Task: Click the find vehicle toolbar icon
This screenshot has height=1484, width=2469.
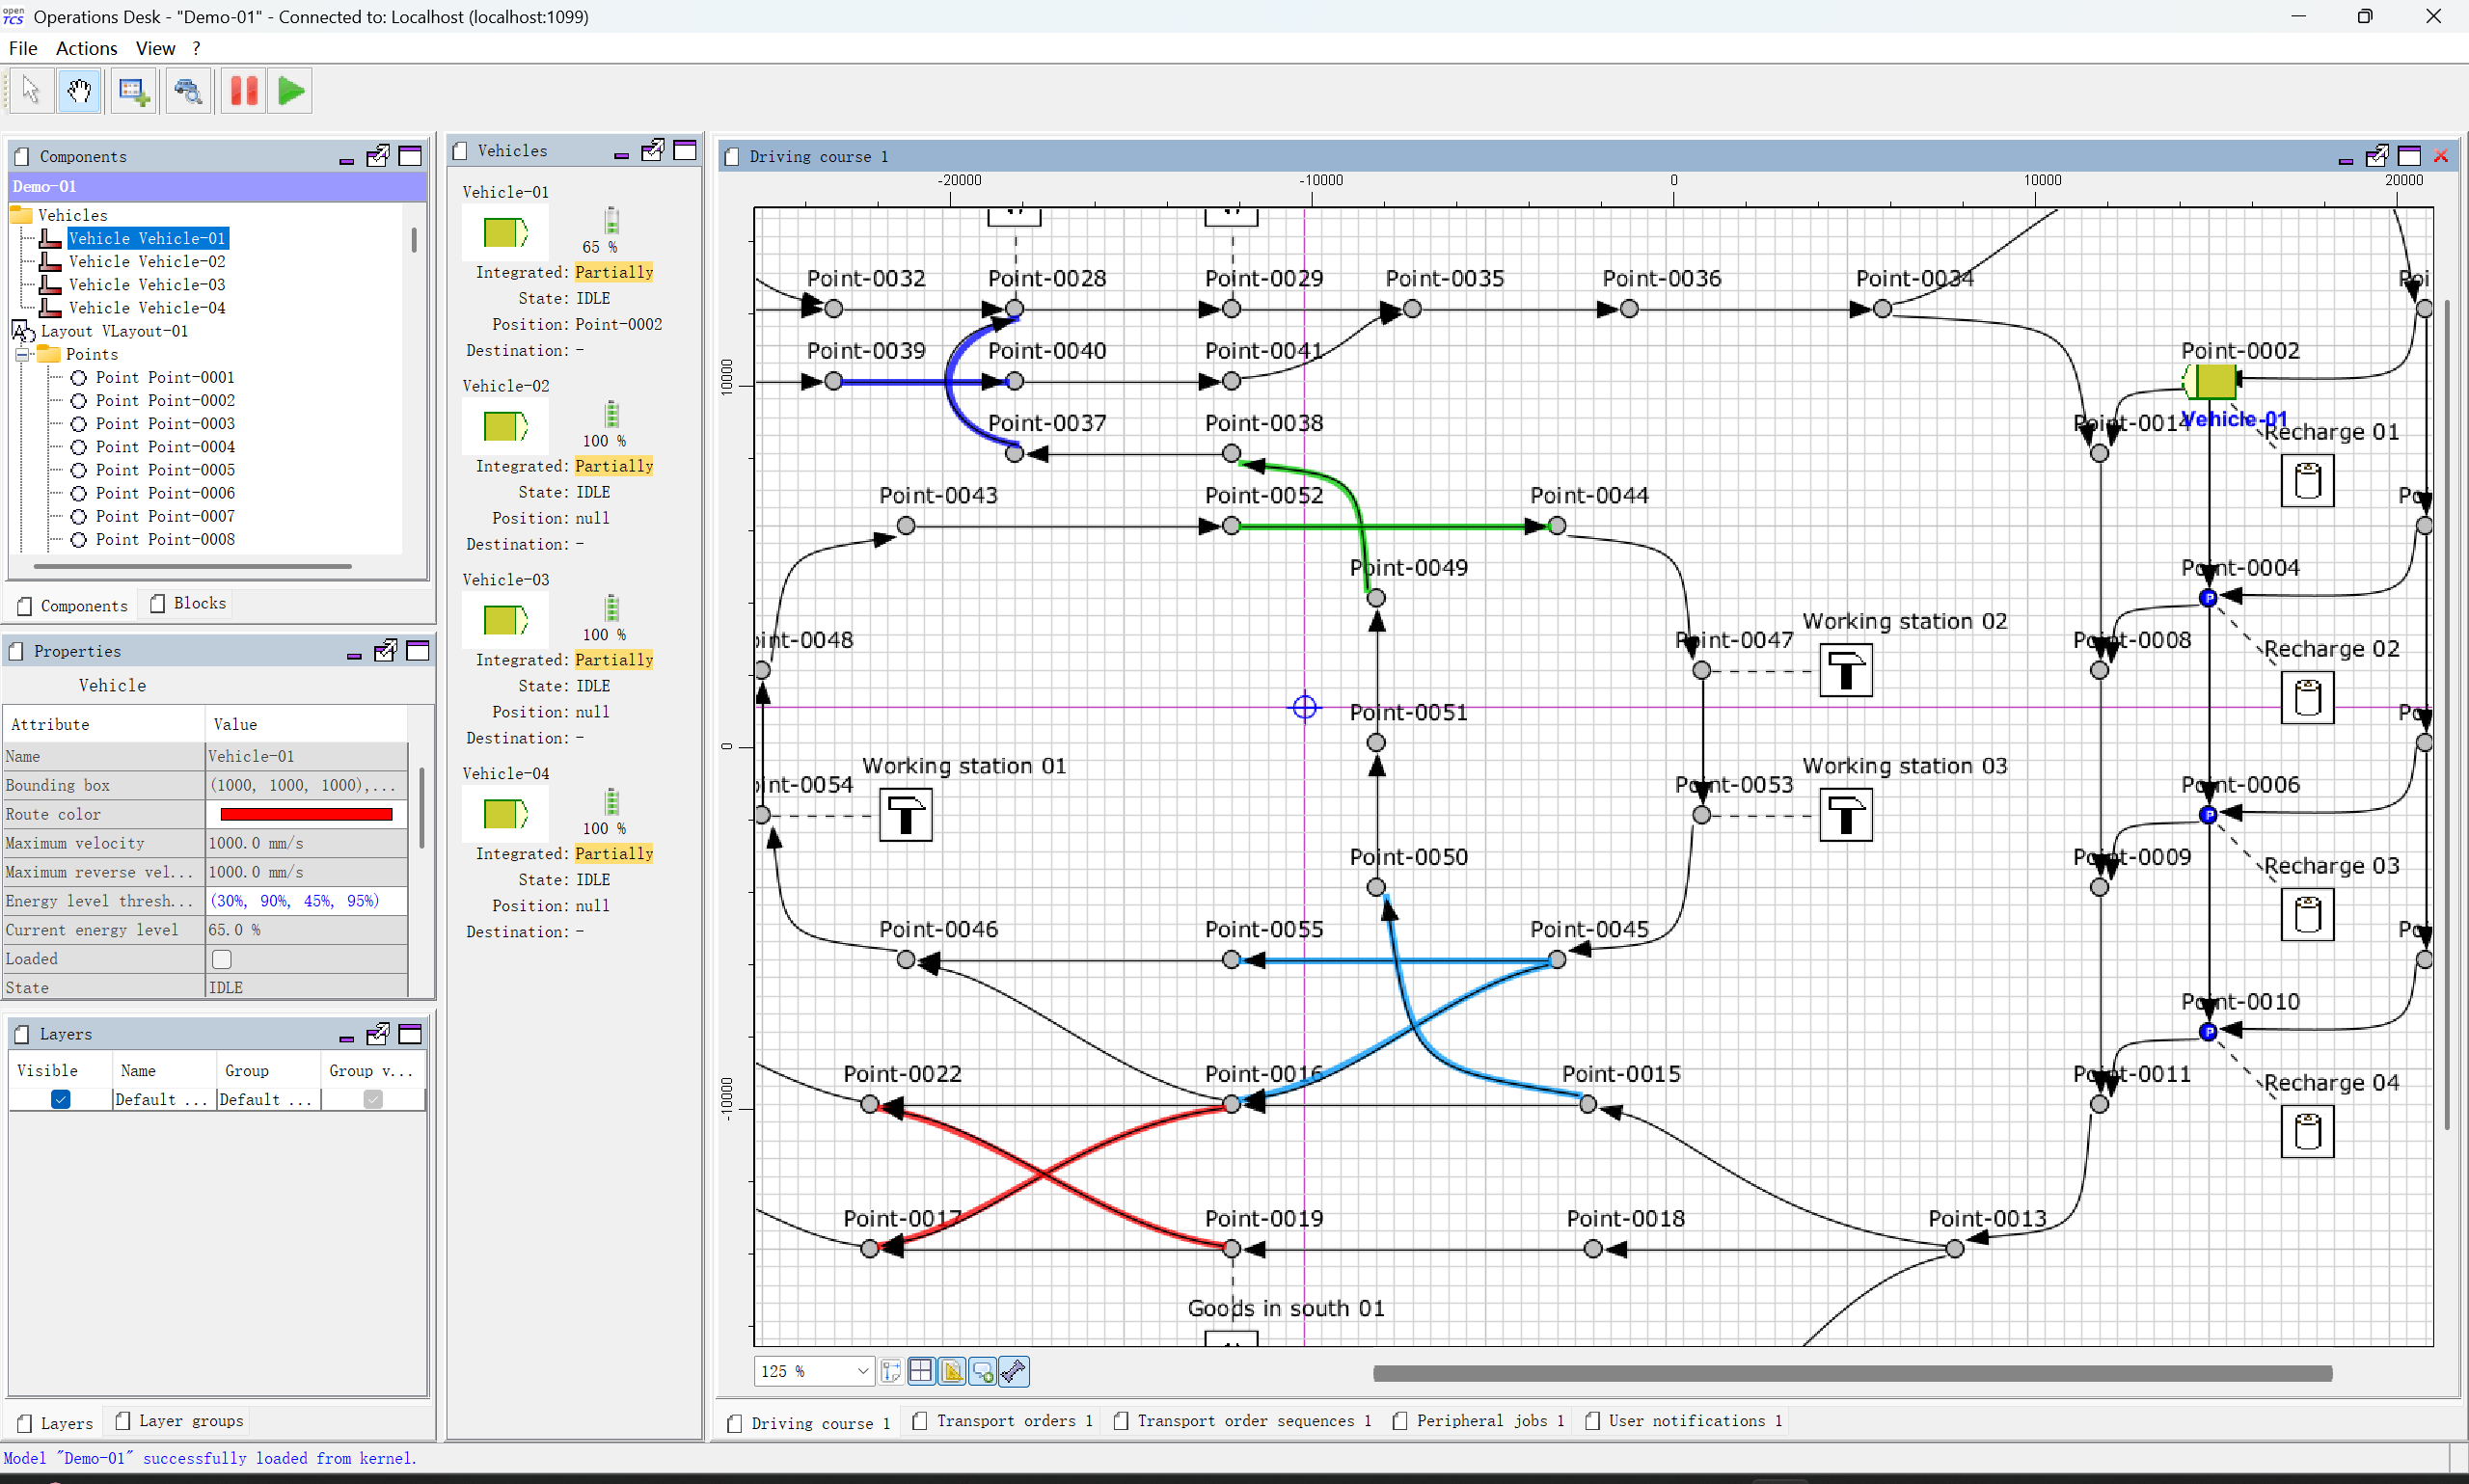Action: (x=188, y=91)
